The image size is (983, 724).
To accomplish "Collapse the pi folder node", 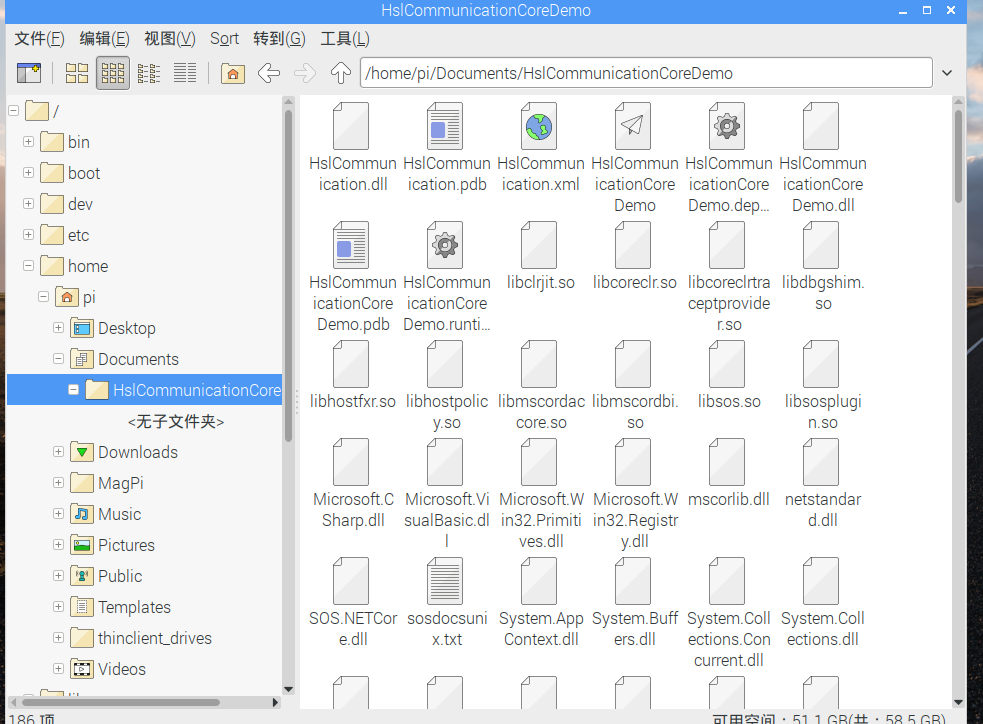I will tap(43, 296).
